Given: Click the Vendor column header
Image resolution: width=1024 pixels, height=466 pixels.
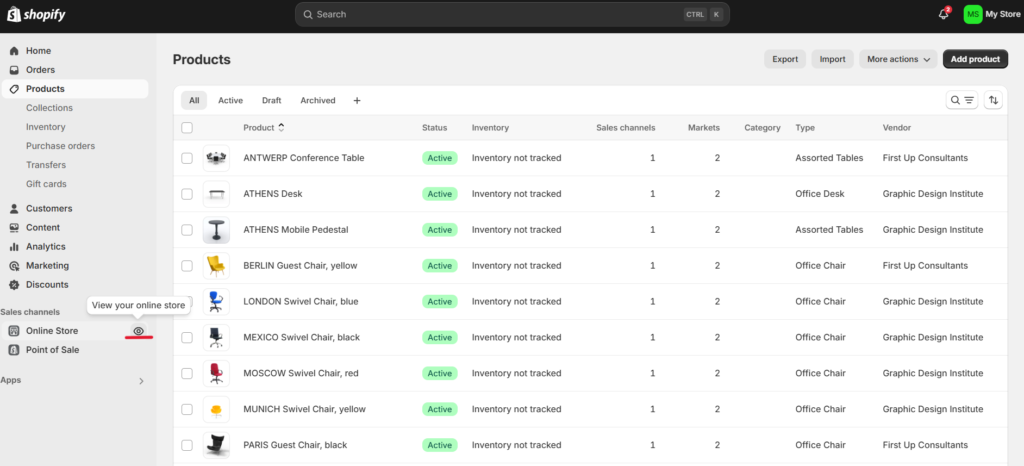Looking at the screenshot, I should click(897, 128).
